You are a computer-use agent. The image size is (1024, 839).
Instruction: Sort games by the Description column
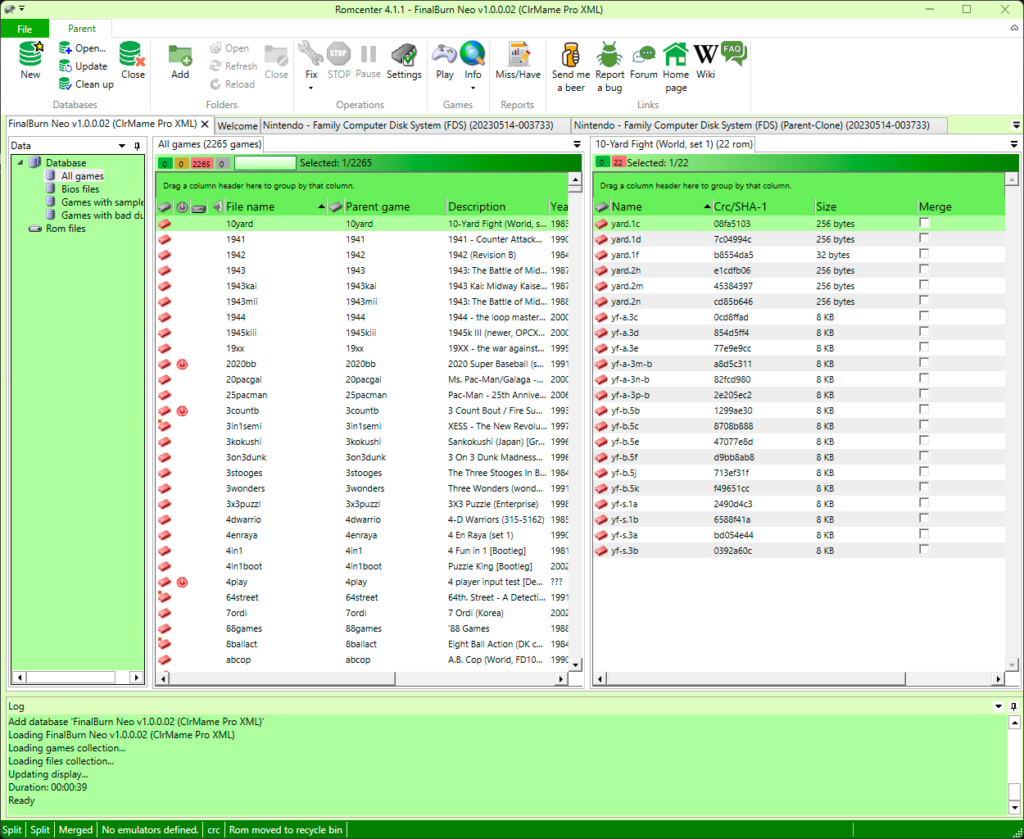[496, 207]
